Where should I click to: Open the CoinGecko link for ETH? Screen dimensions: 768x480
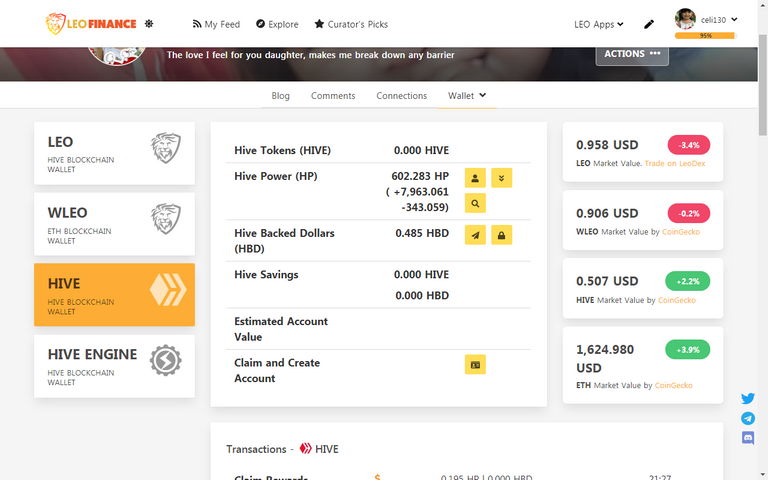(x=673, y=385)
